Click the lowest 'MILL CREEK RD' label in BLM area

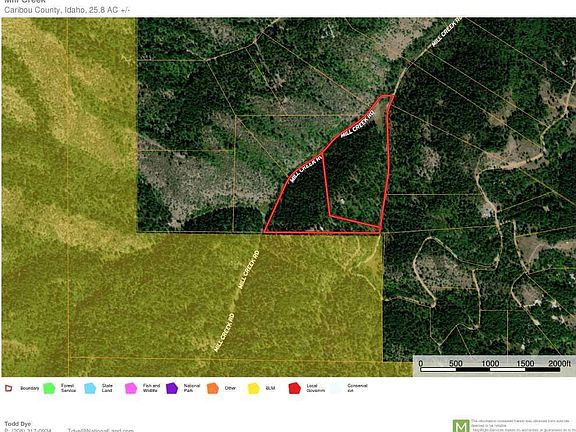[x=224, y=332]
